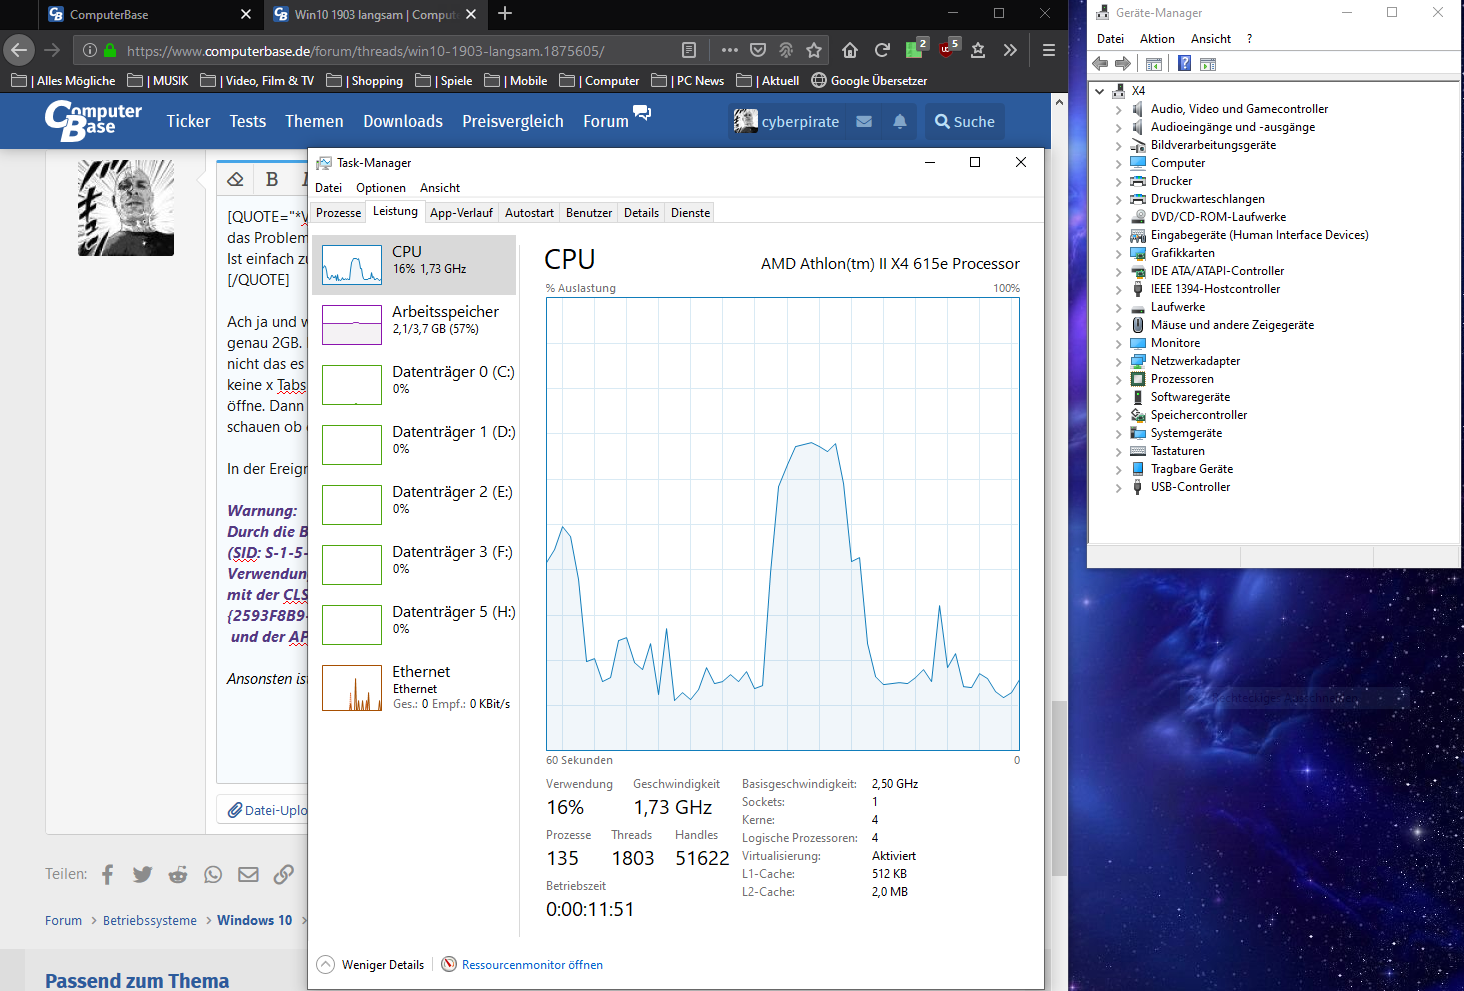This screenshot has height=991, width=1464.
Task: Save page to Pocket icon
Action: pos(758,50)
